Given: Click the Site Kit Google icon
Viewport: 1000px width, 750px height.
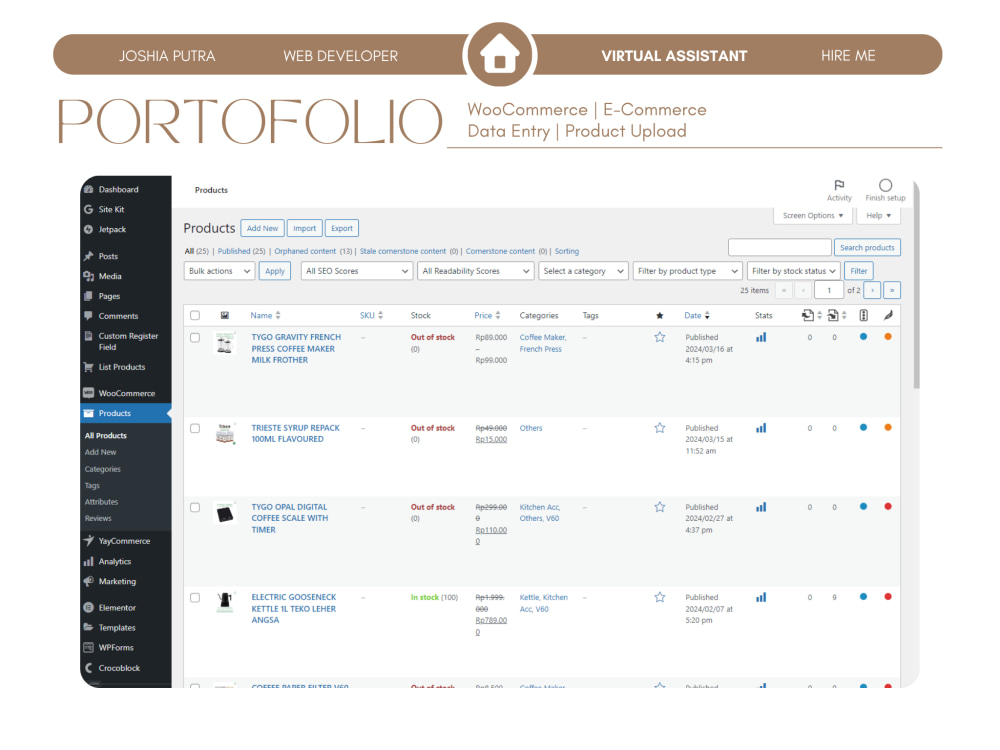Looking at the screenshot, I should click(x=89, y=209).
